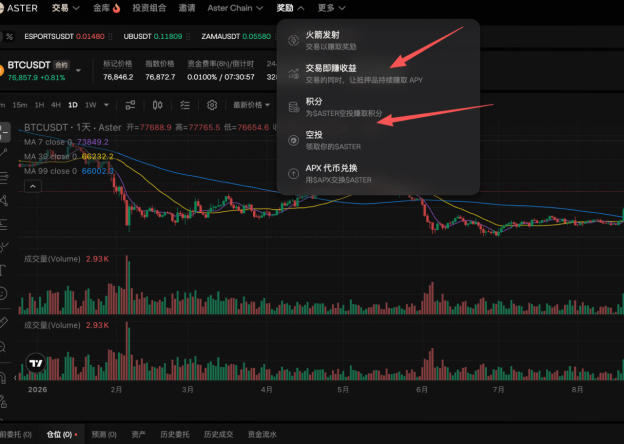The width and height of the screenshot is (624, 444).
Task: Change the candlestick chart type icon
Action: 158,105
